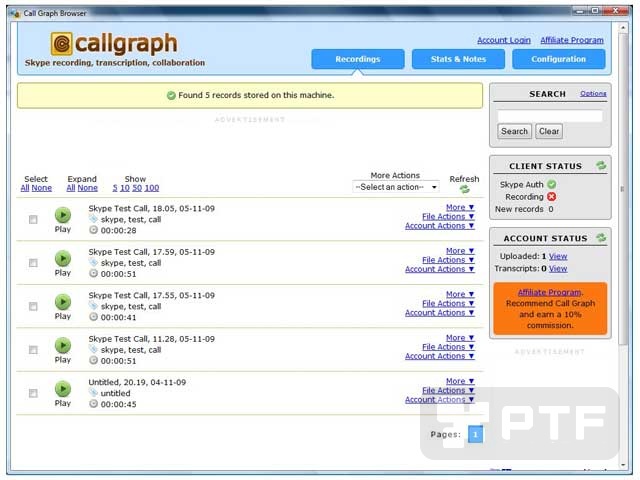Open the Configuration tab
The image size is (640, 480).
click(559, 59)
